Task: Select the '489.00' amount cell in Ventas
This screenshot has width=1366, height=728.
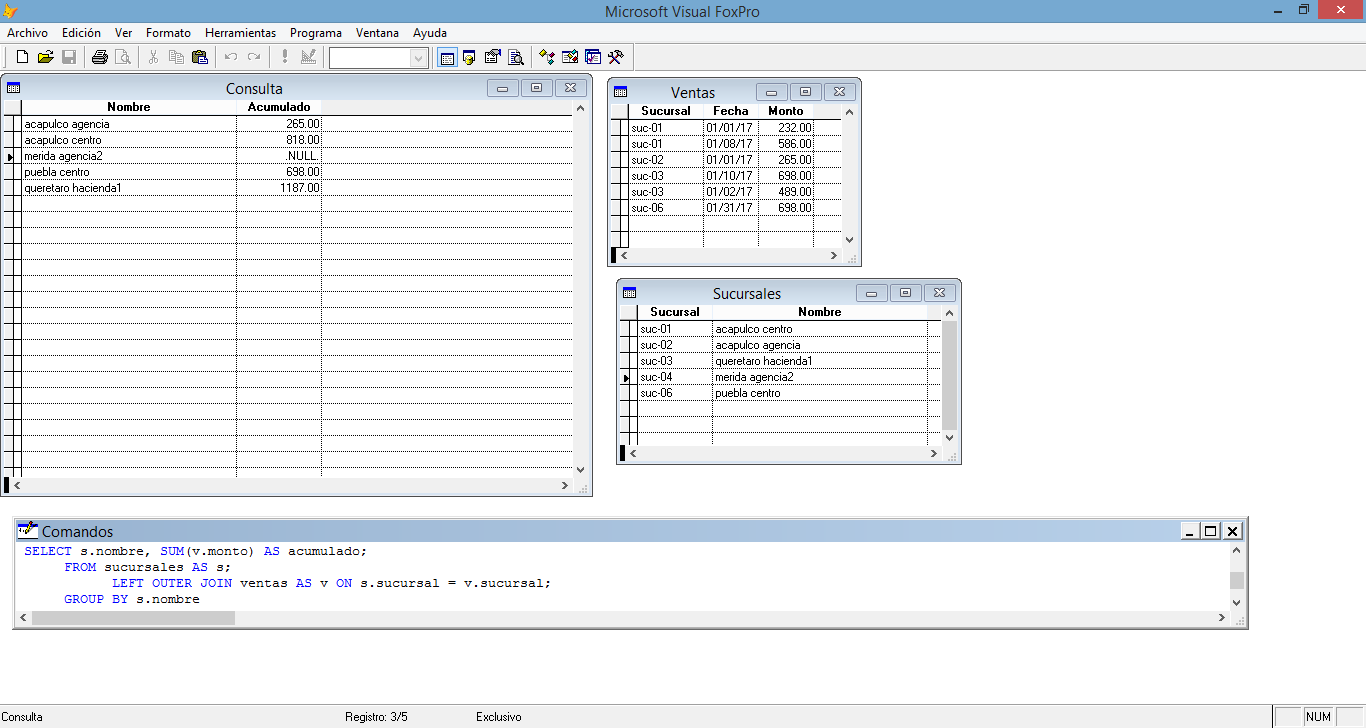Action: click(786, 192)
